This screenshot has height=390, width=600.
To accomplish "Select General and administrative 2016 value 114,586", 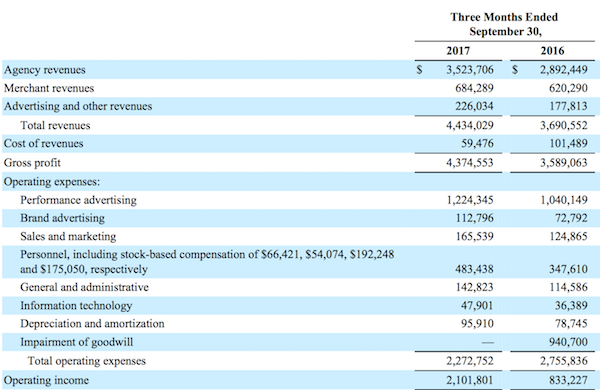I will 568,287.
